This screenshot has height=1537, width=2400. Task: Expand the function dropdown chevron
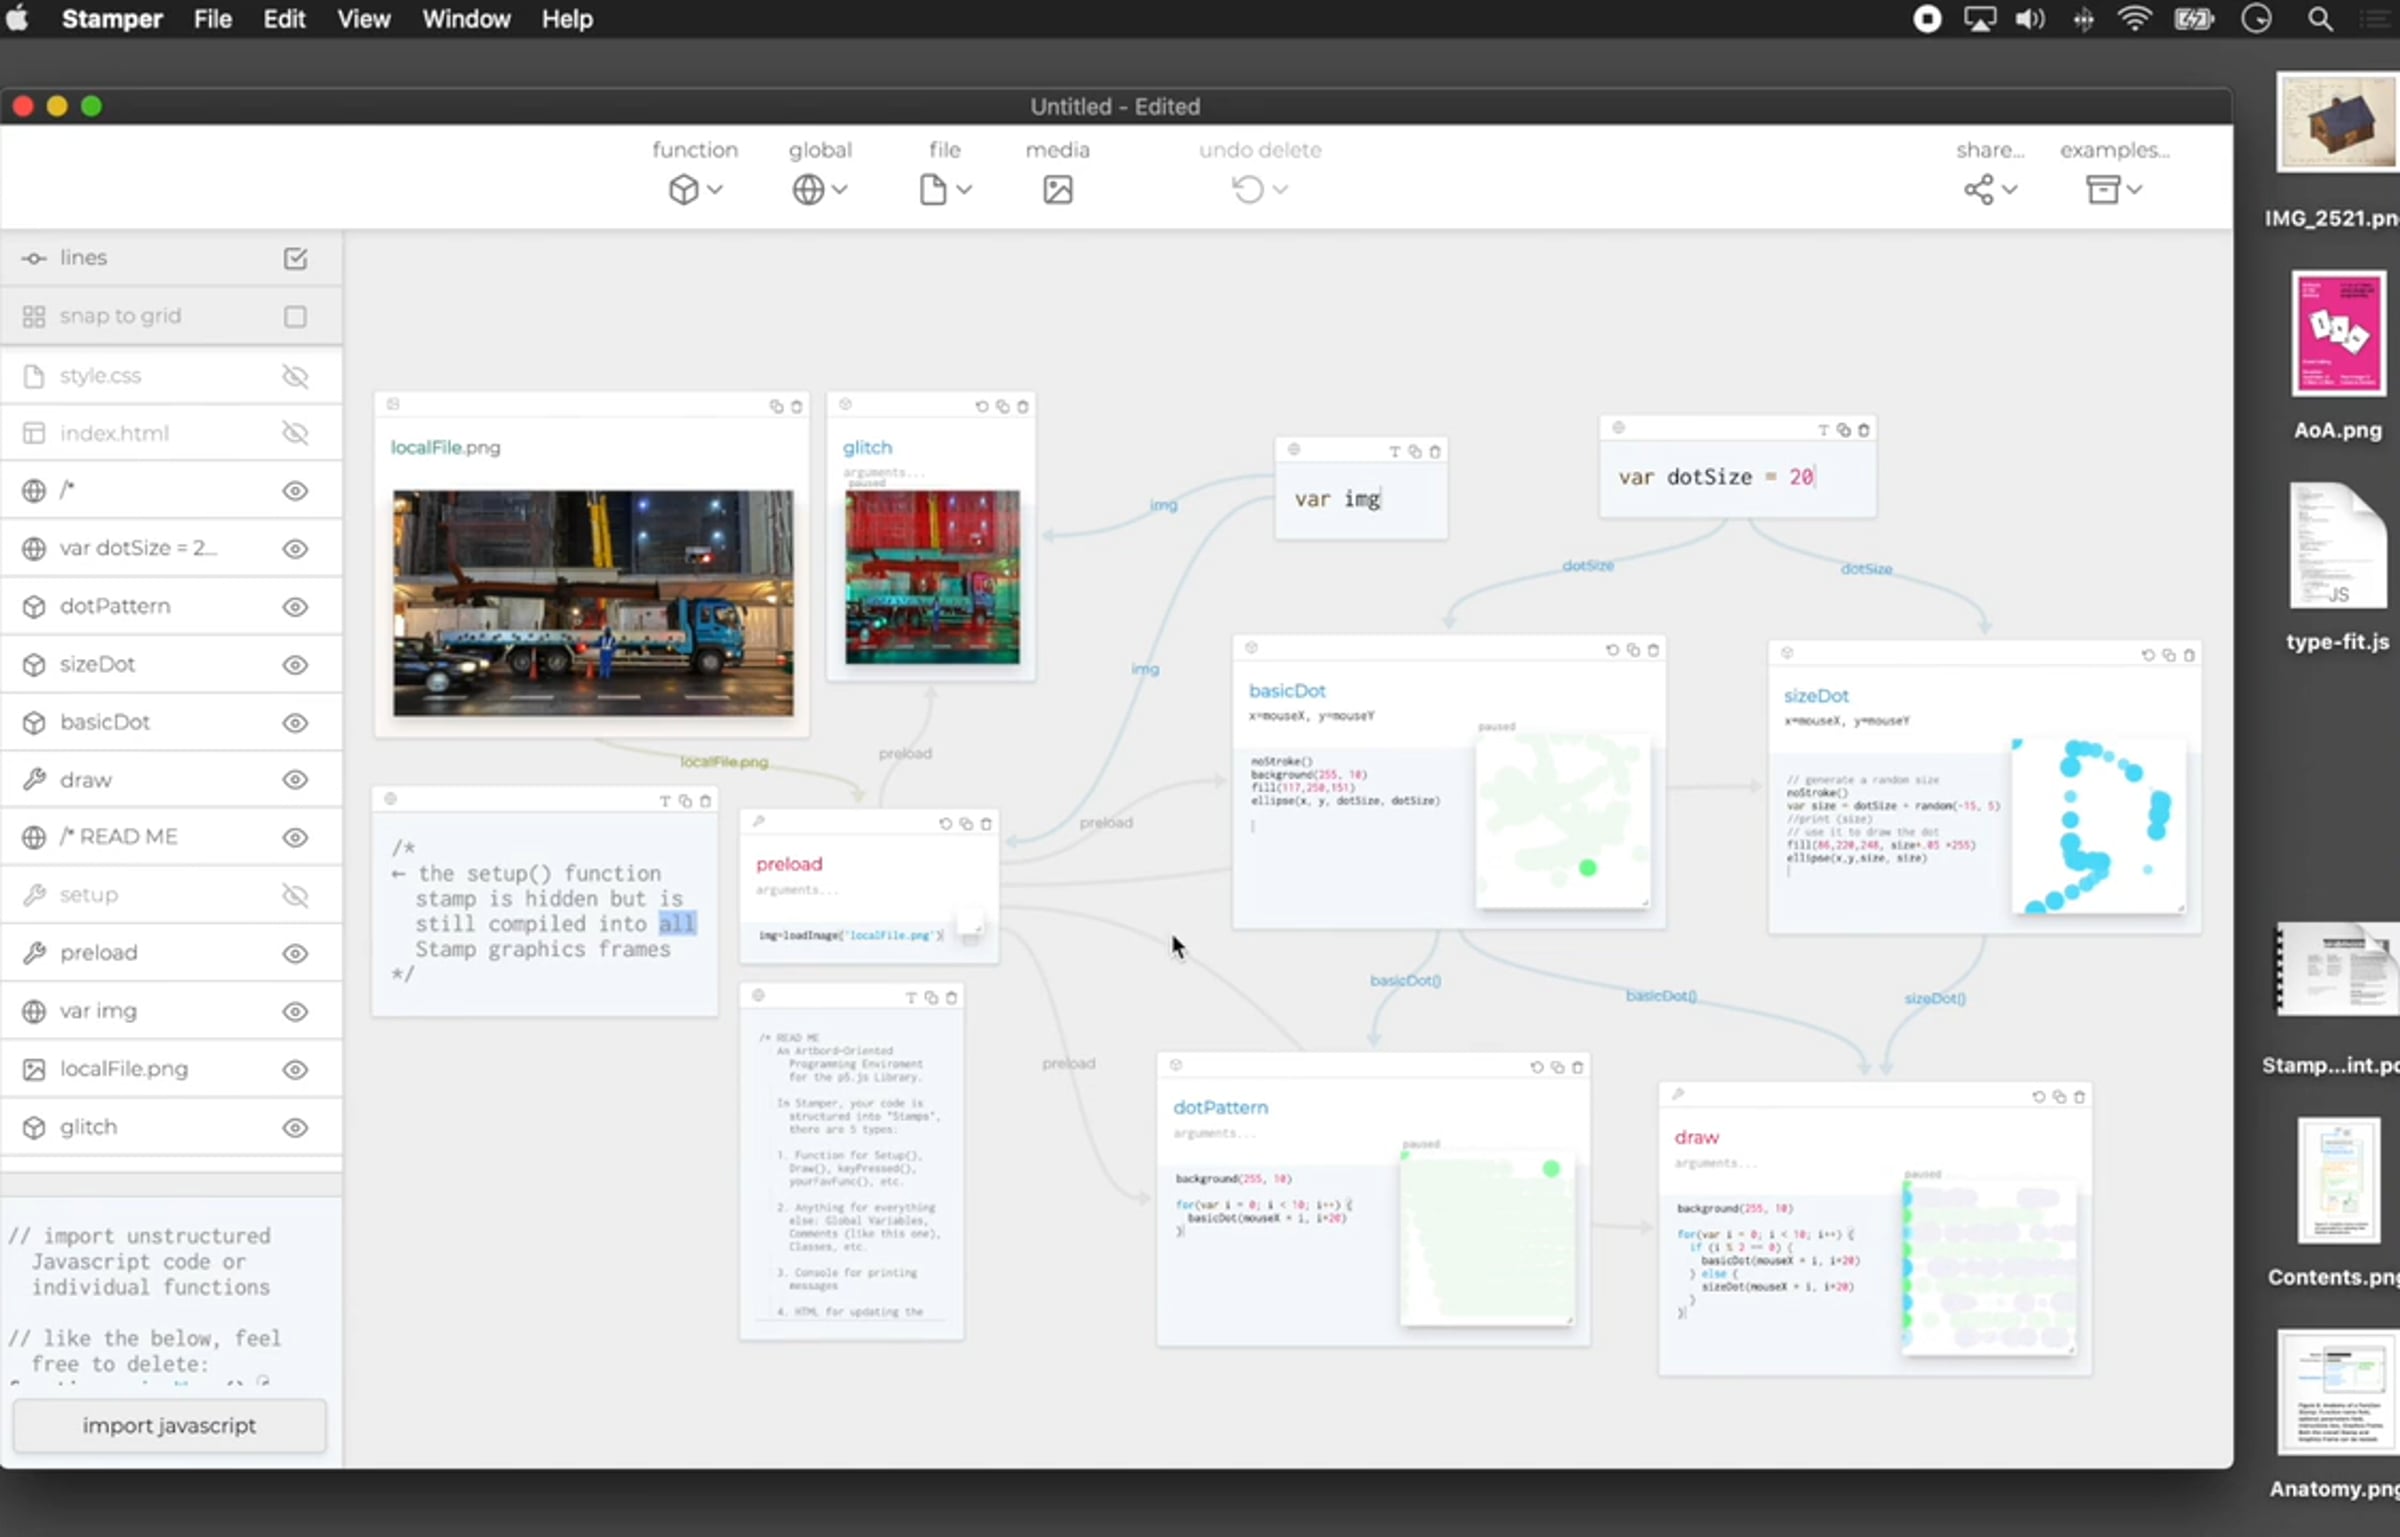pyautogui.click(x=715, y=189)
